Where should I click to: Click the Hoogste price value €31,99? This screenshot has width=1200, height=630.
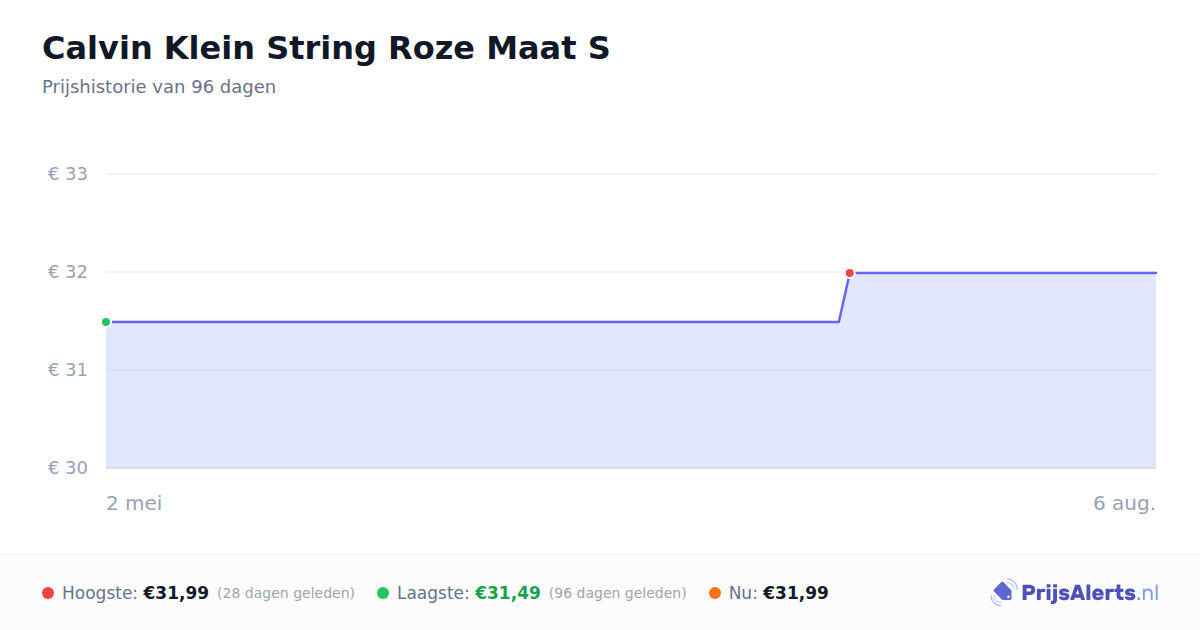tap(176, 593)
